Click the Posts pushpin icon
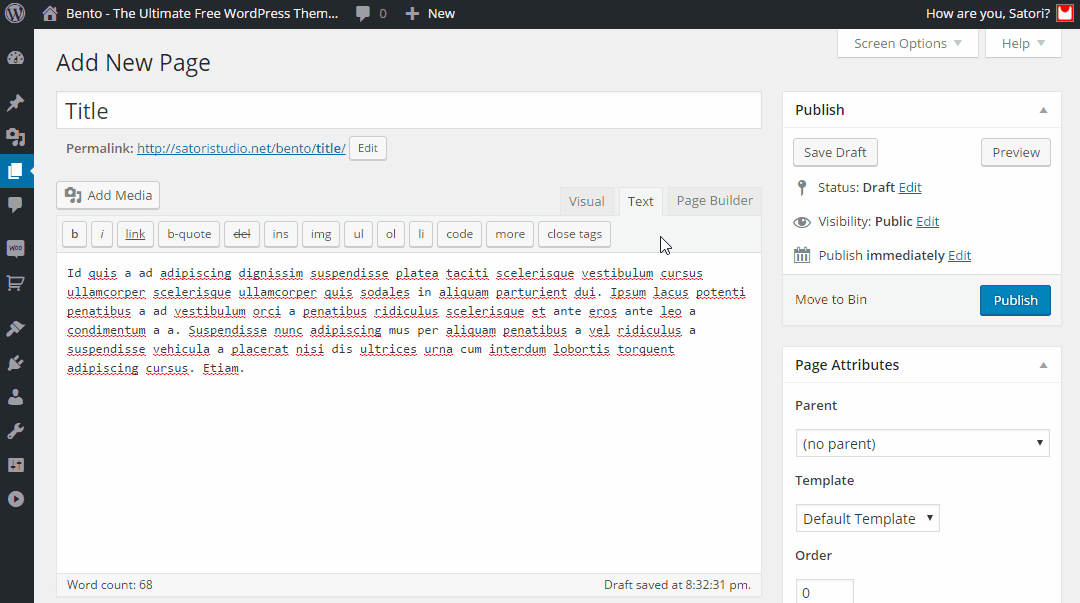1080x603 pixels. (x=15, y=103)
